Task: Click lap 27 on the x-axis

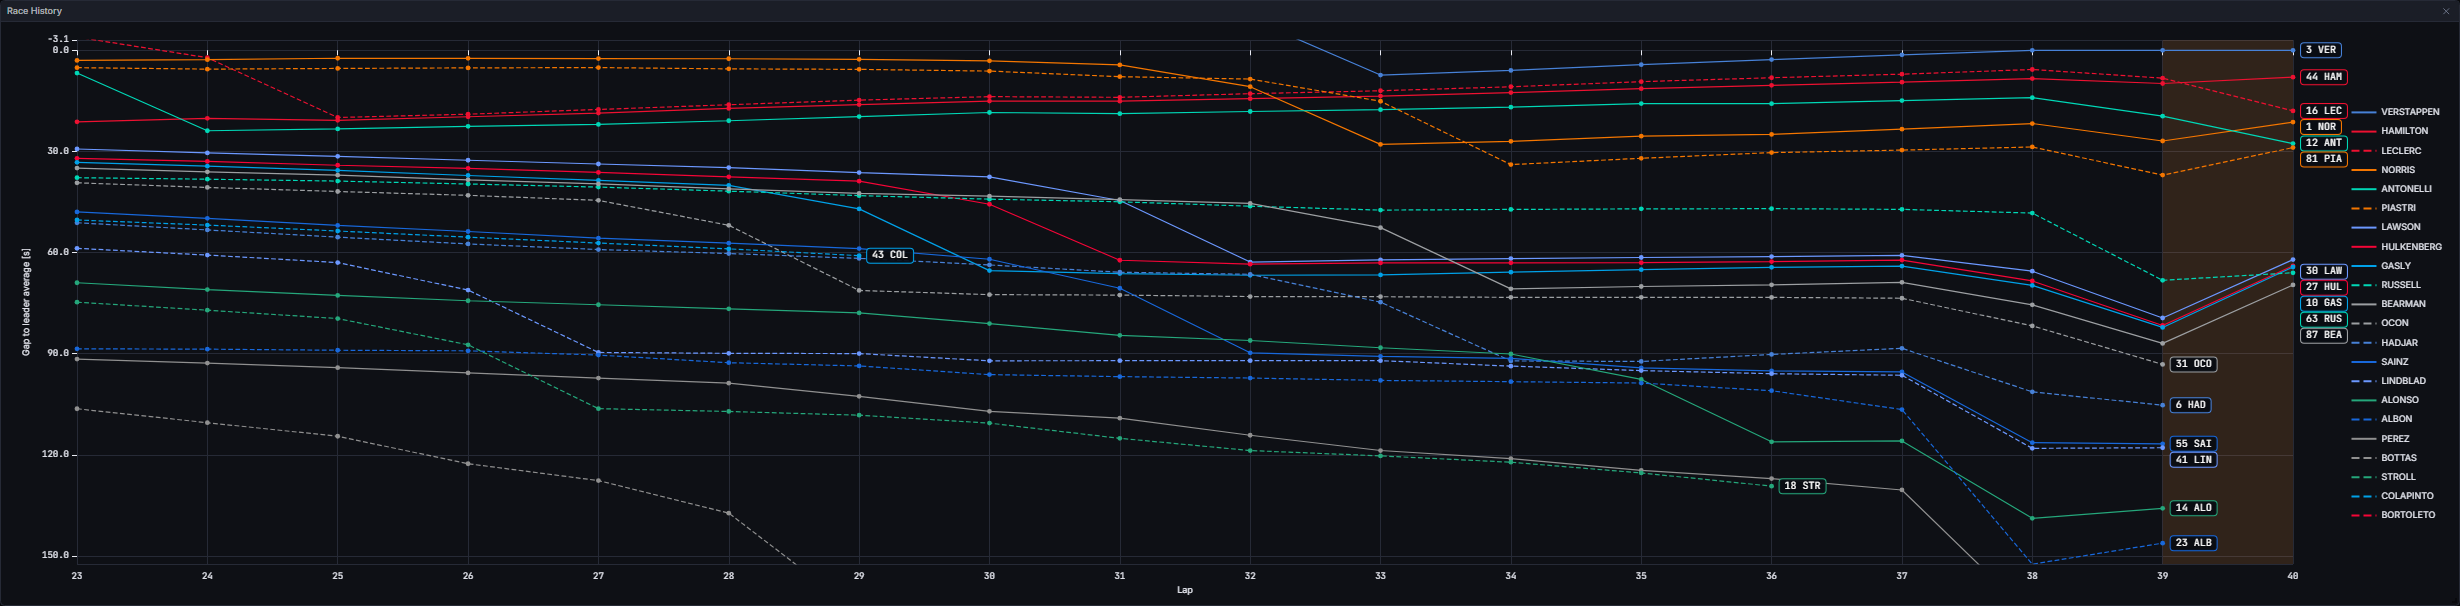Action: pyautogui.click(x=598, y=576)
